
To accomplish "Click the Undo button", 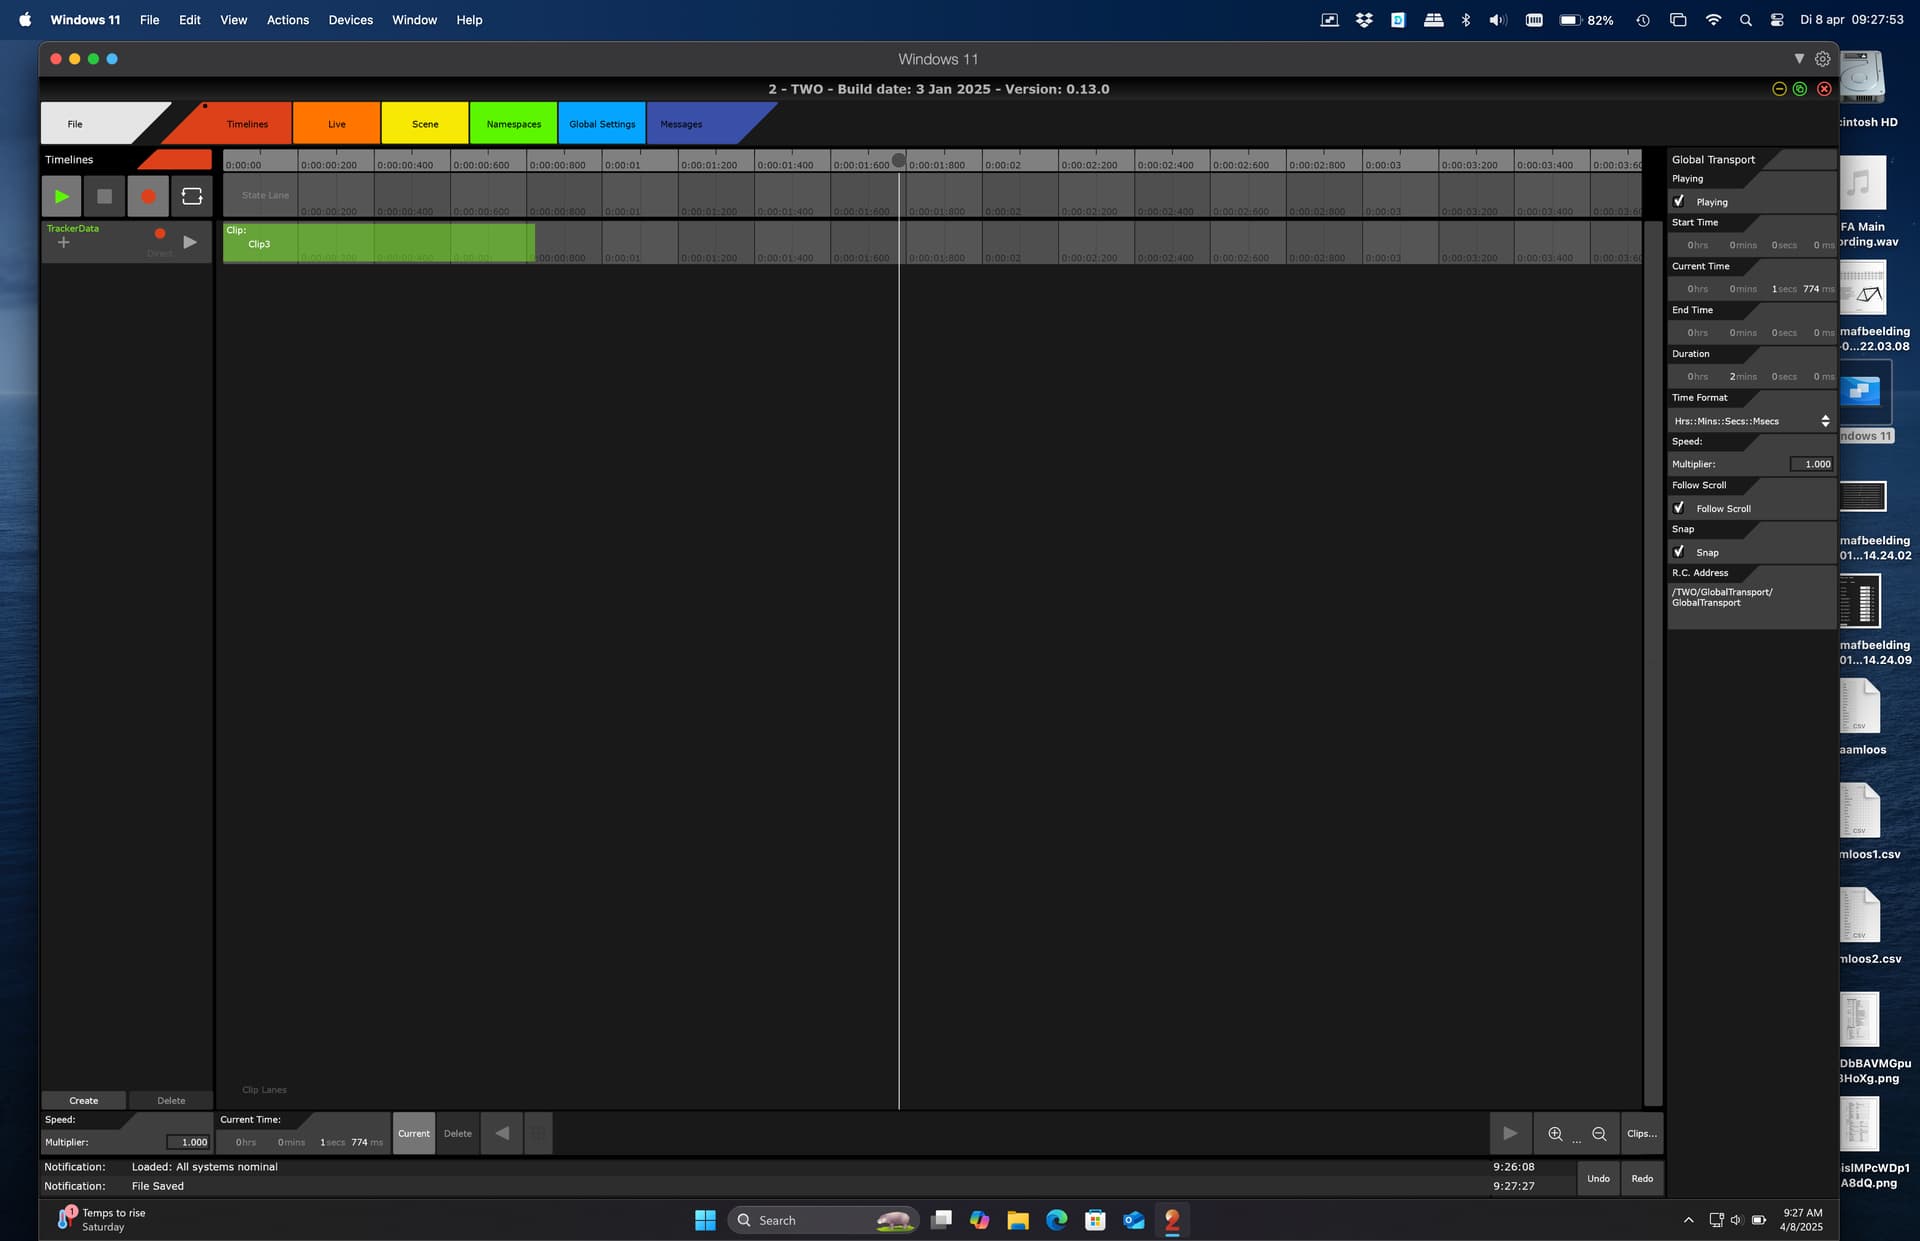I will pos(1598,1178).
